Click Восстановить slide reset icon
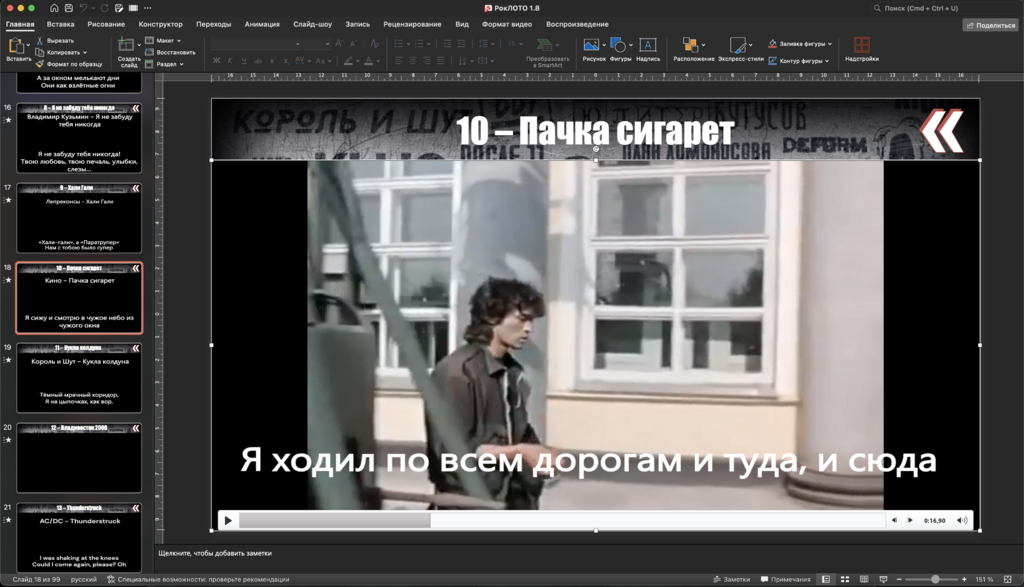The image size is (1024, 587). (149, 52)
